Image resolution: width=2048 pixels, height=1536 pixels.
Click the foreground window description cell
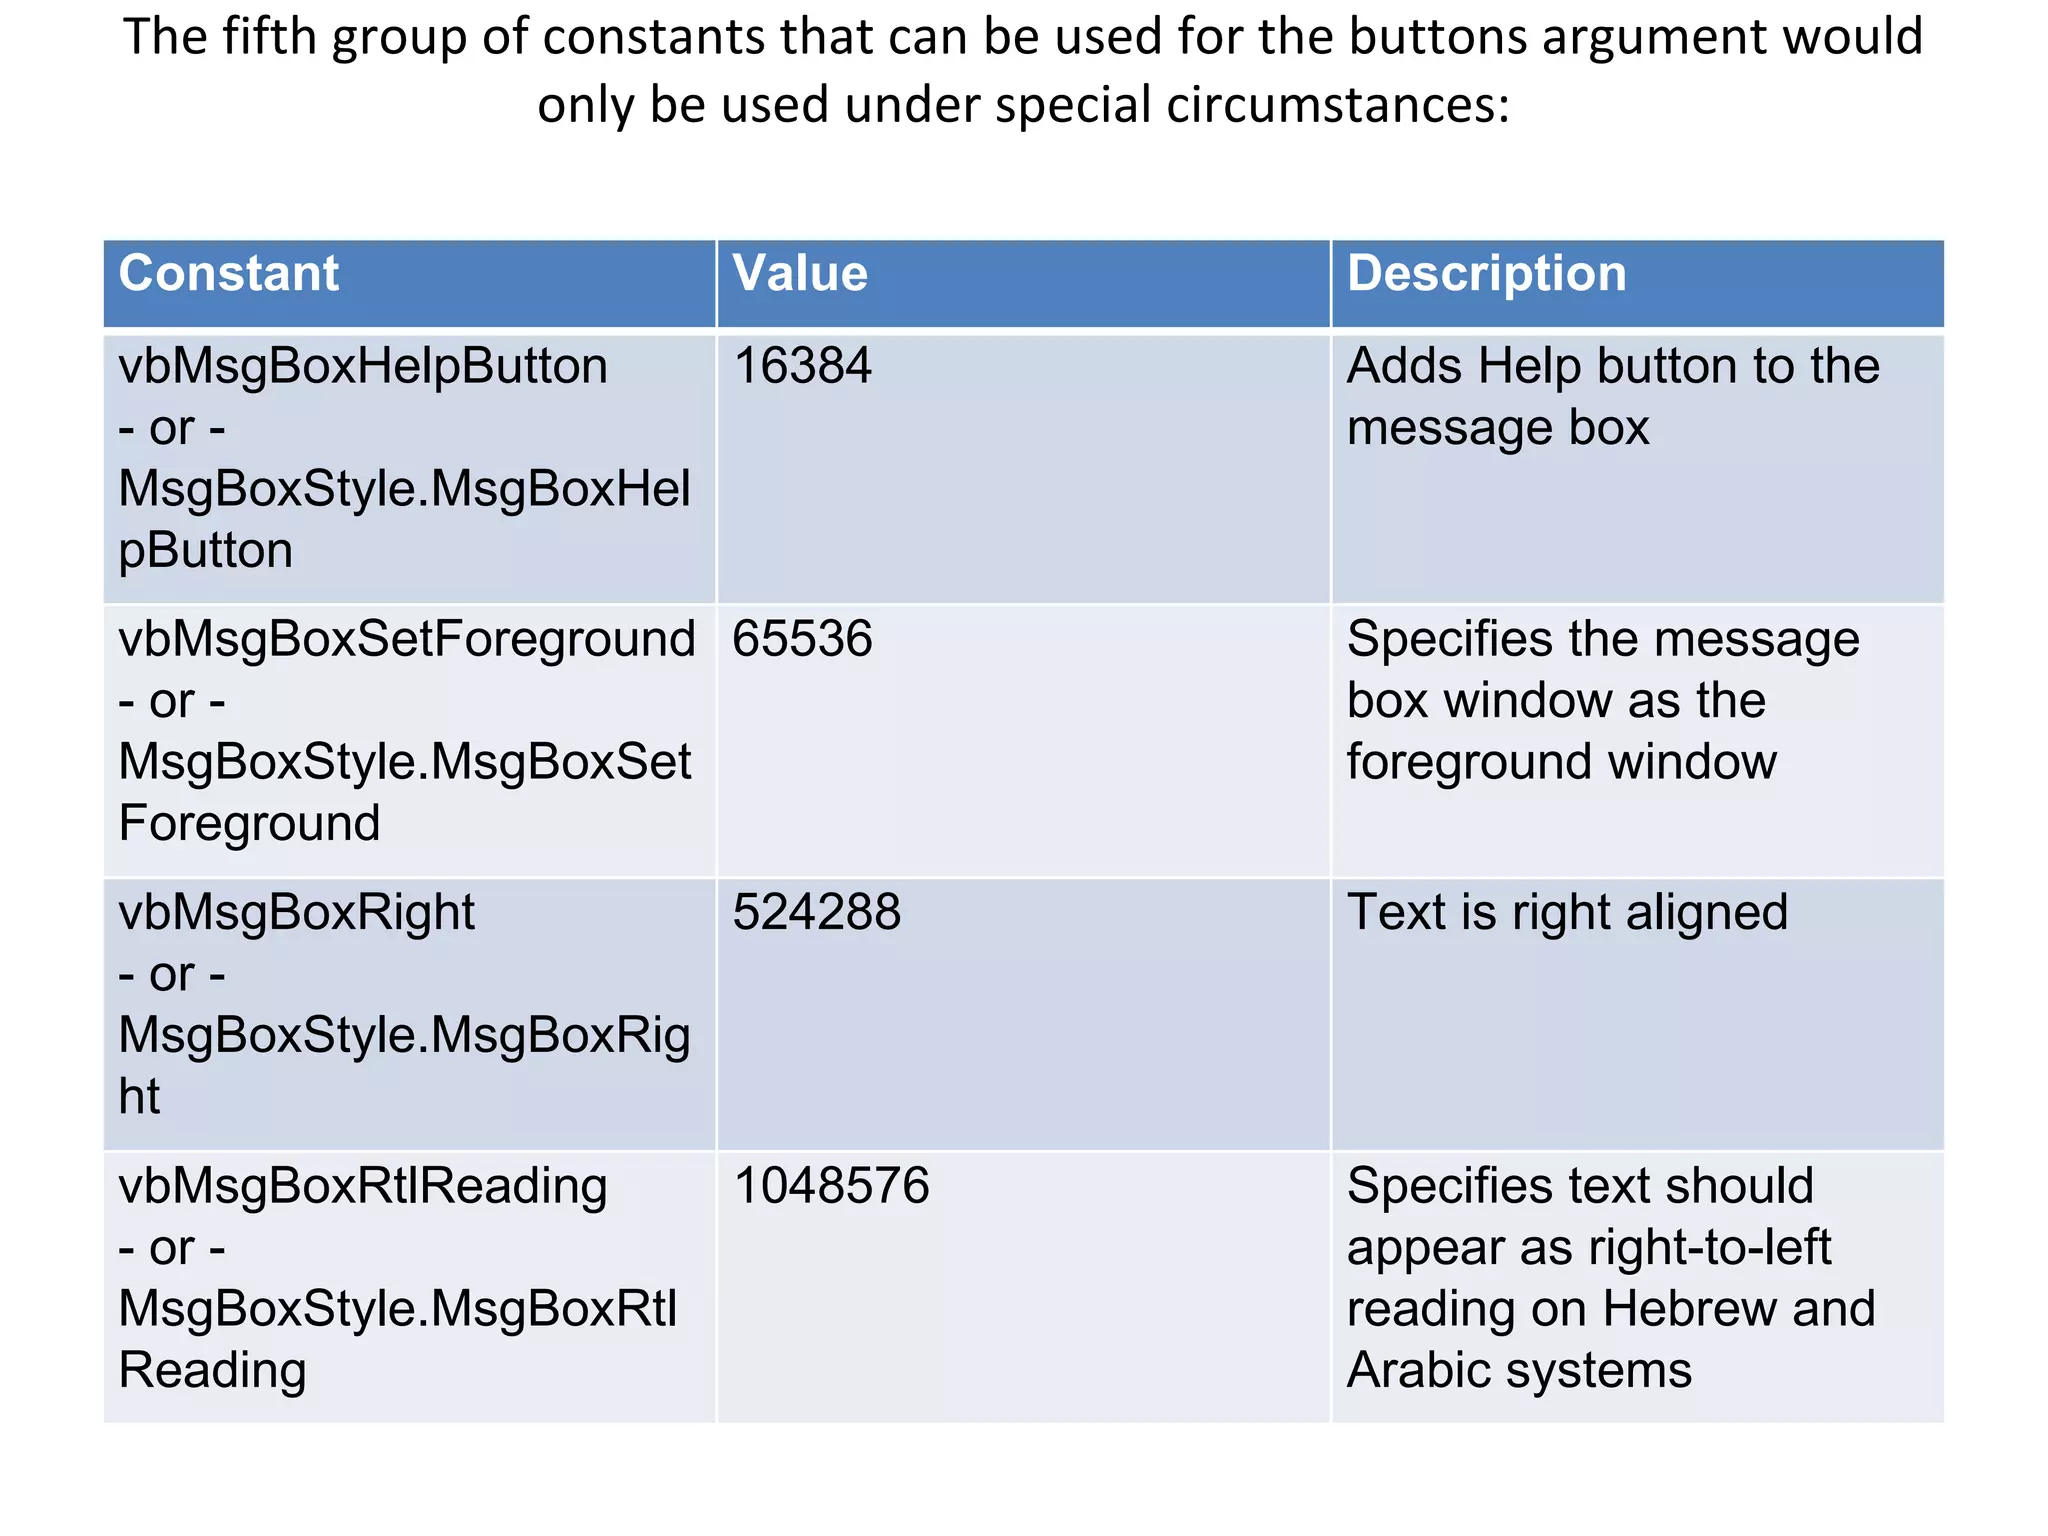1638,741
